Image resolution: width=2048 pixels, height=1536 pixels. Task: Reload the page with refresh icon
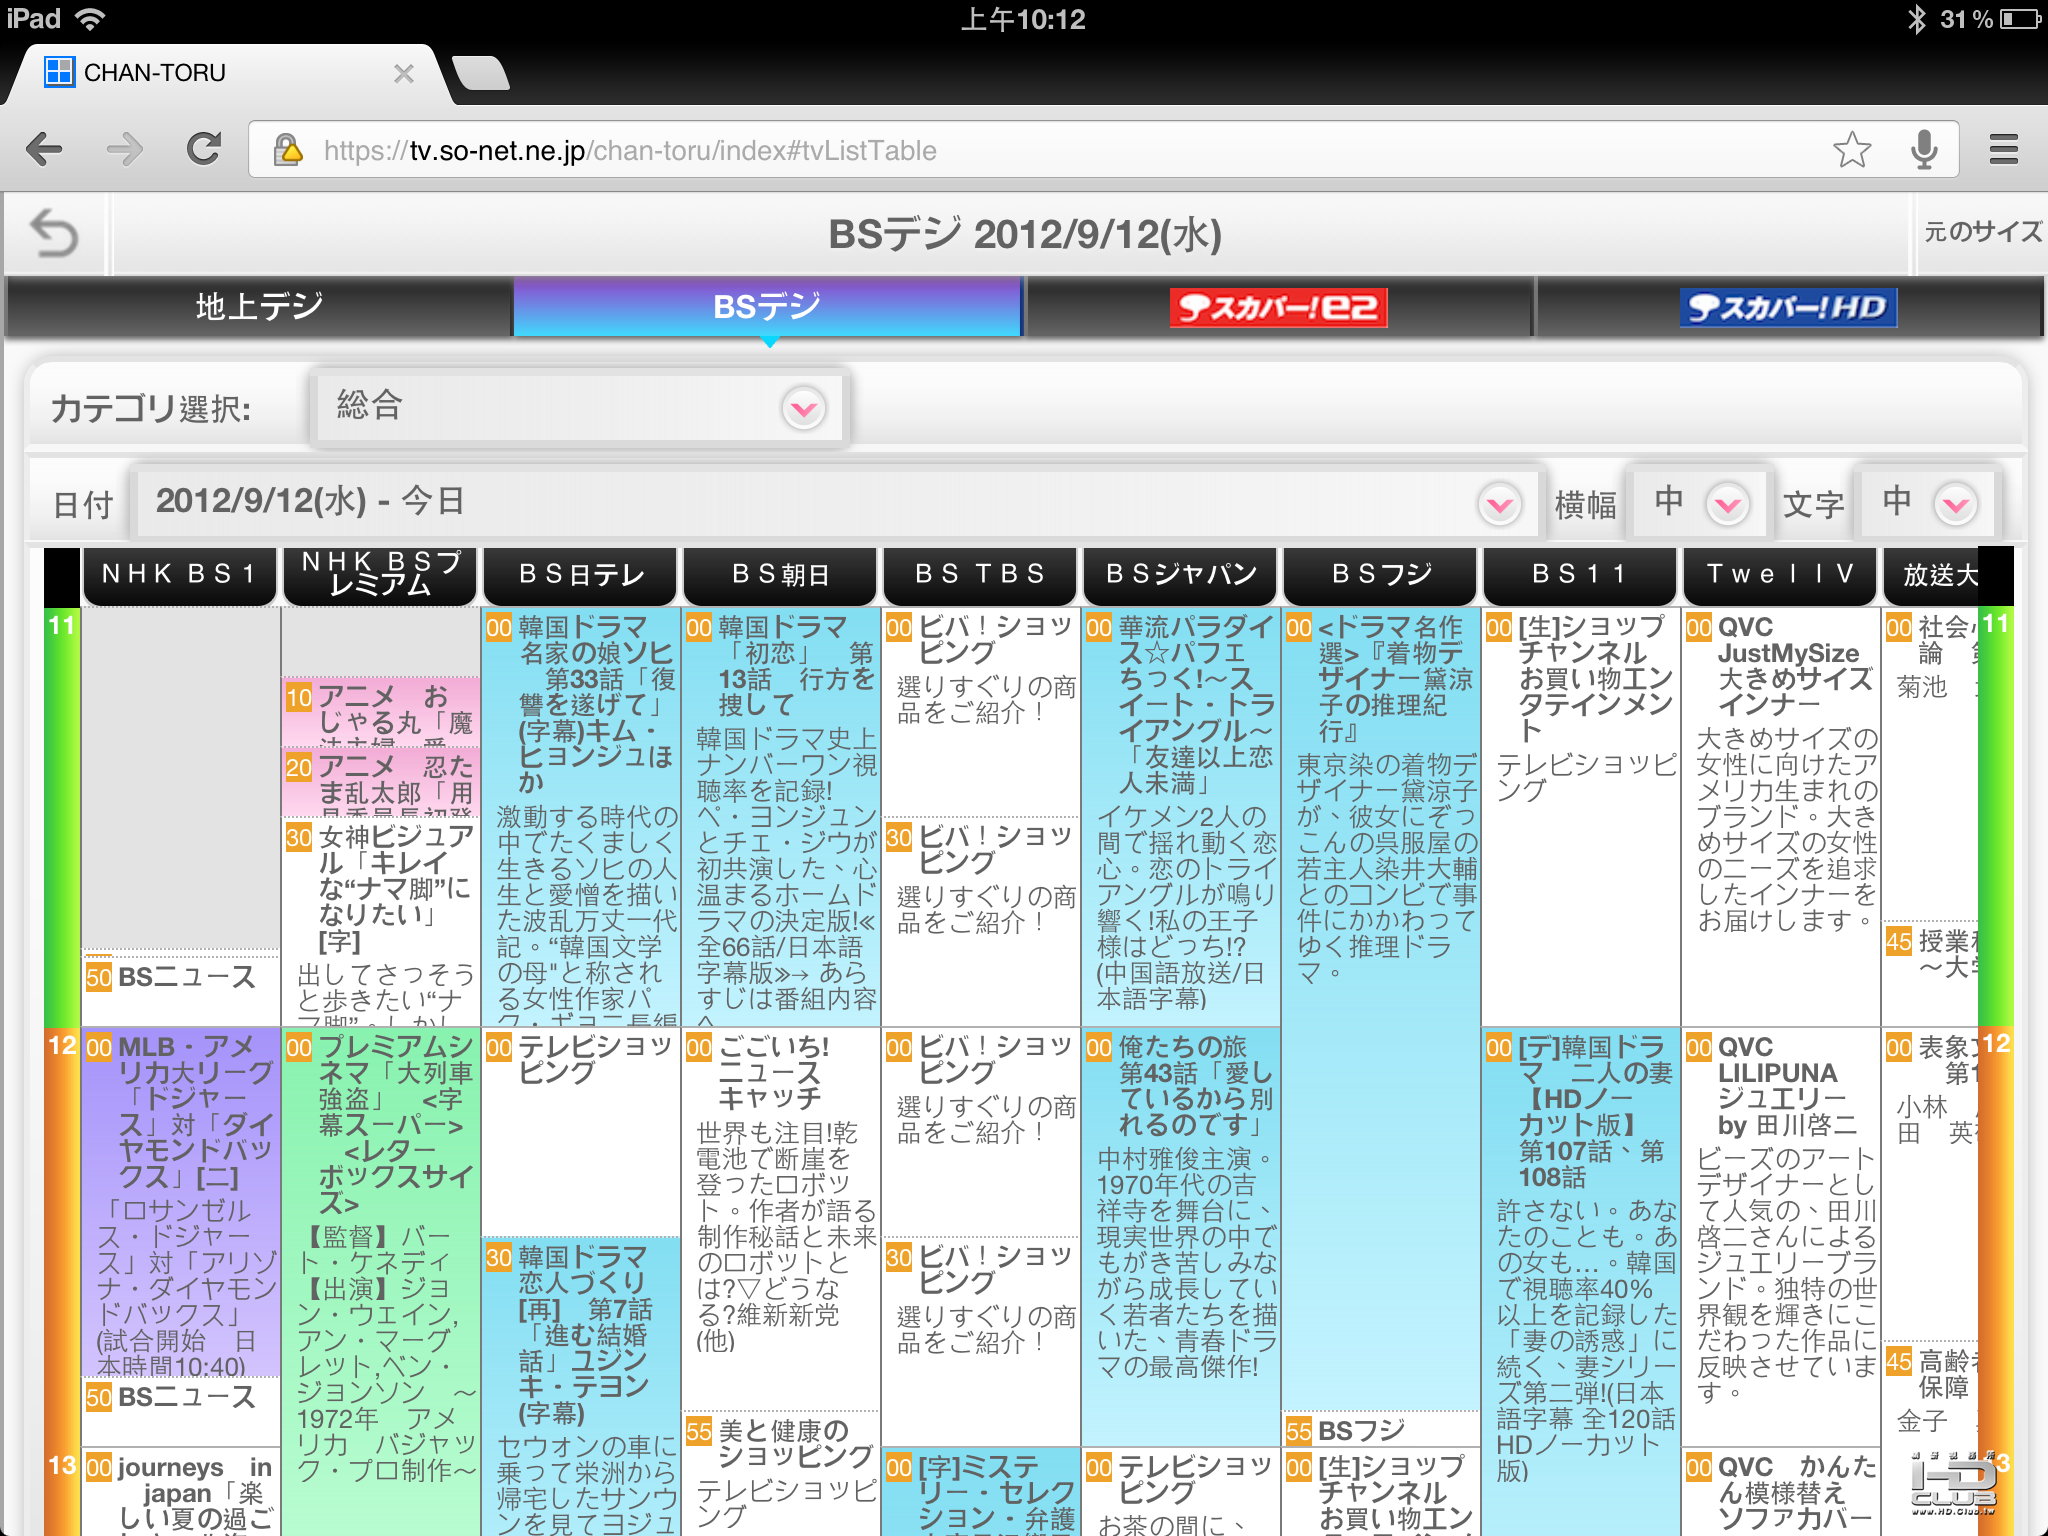[x=204, y=150]
